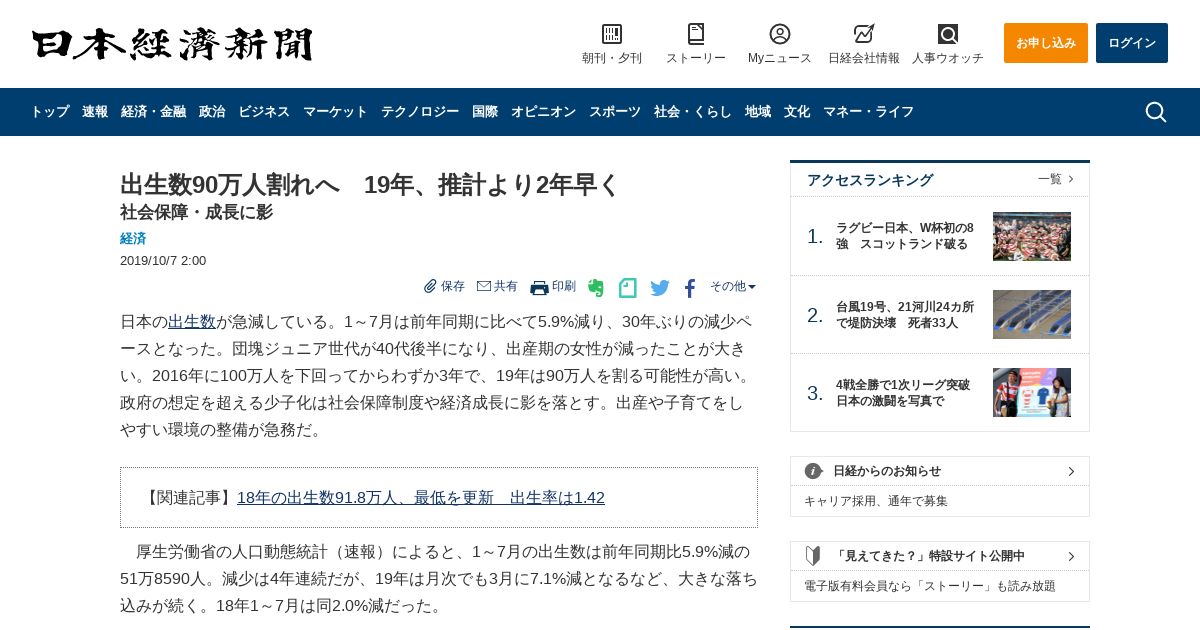Click the rugby team thumbnail
Viewport: 1200px width, 630px height.
point(1032,236)
